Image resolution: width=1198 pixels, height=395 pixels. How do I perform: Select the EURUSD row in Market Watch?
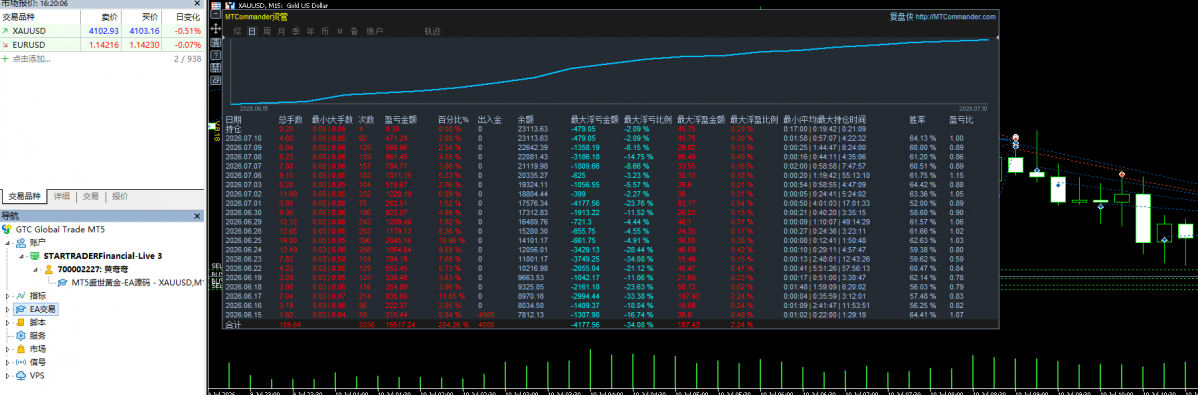pos(102,44)
